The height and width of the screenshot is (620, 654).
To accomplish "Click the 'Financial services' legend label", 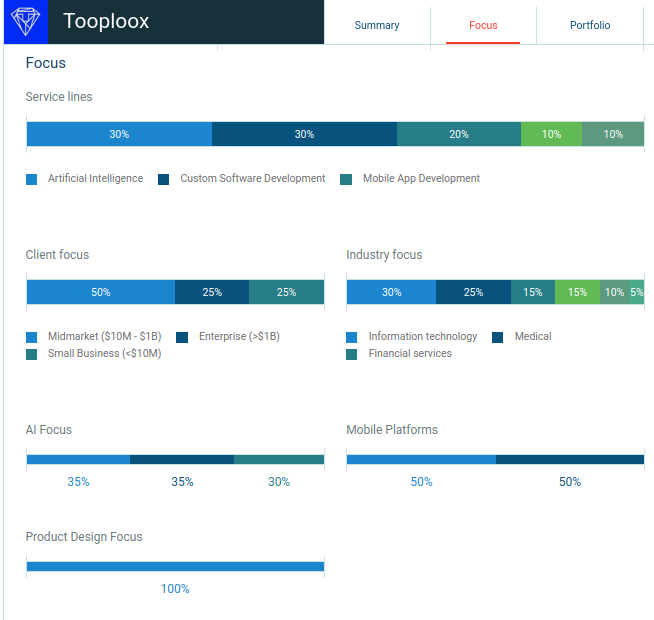I will coord(410,353).
